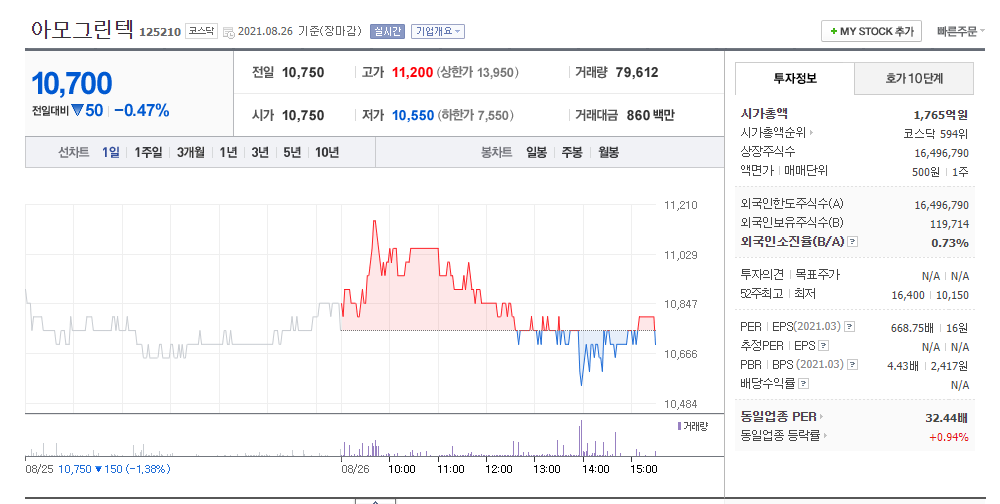This screenshot has width=1000, height=504.
Task: Click the current price 10,700
Action: tap(71, 84)
